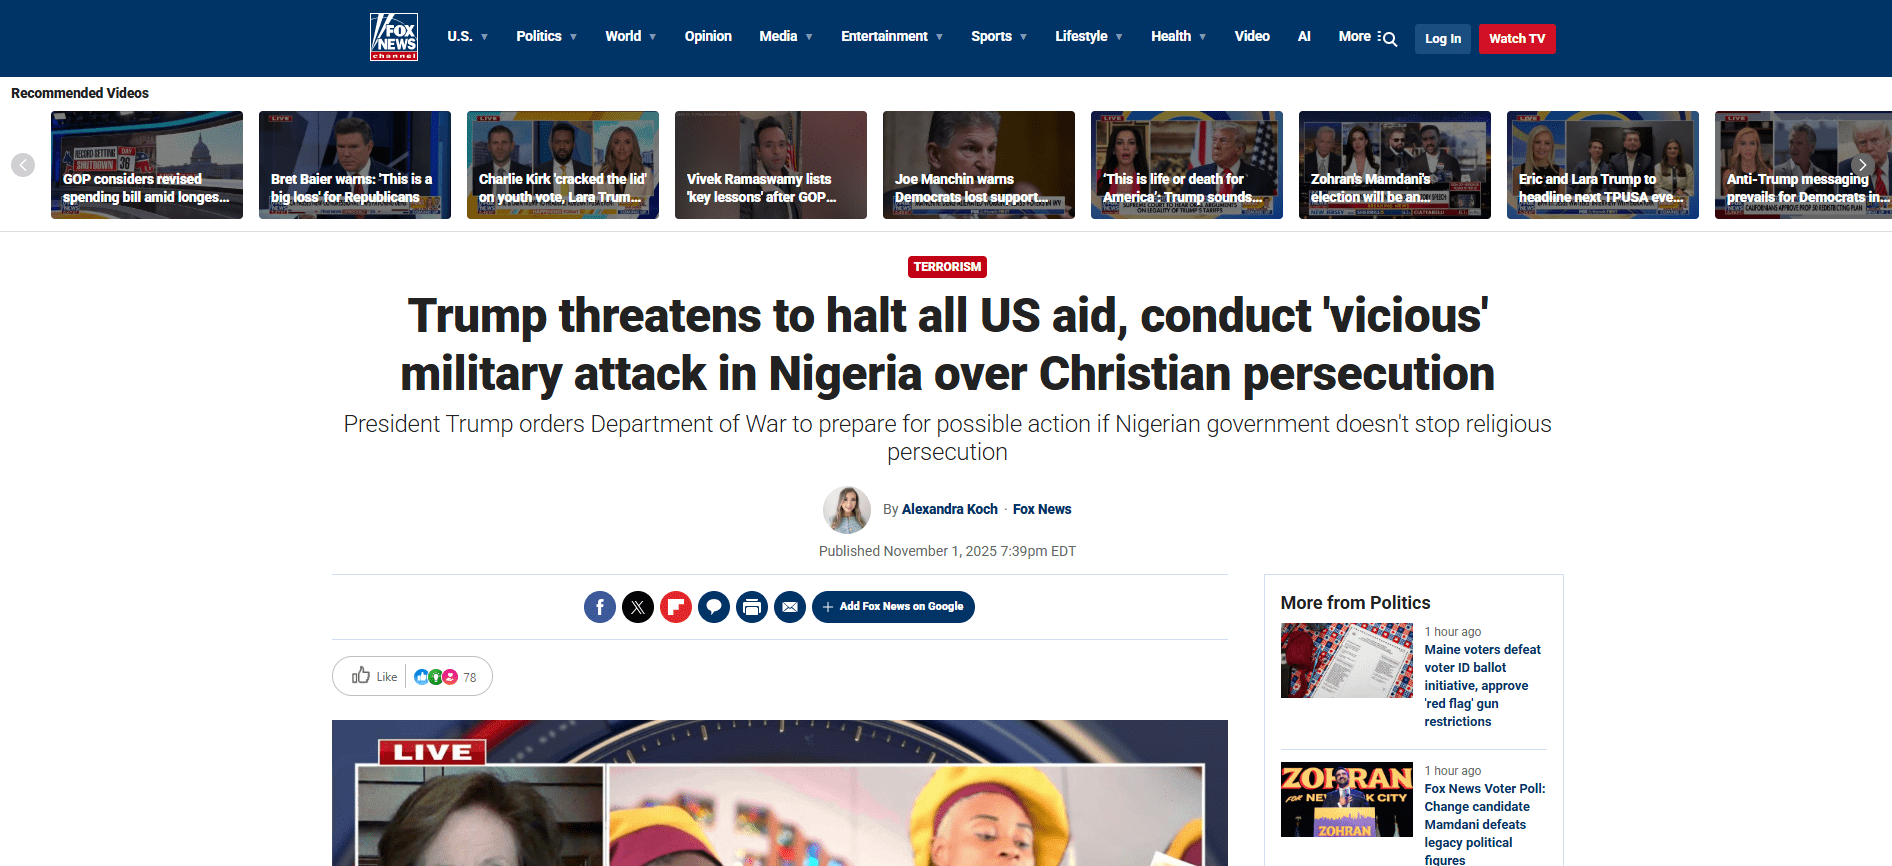Open comments bubble icon

[714, 607]
